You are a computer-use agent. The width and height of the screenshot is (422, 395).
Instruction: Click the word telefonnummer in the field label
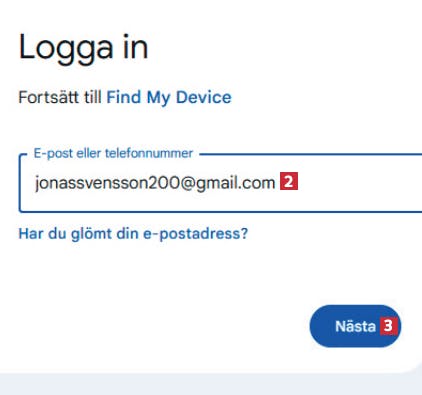point(149,153)
